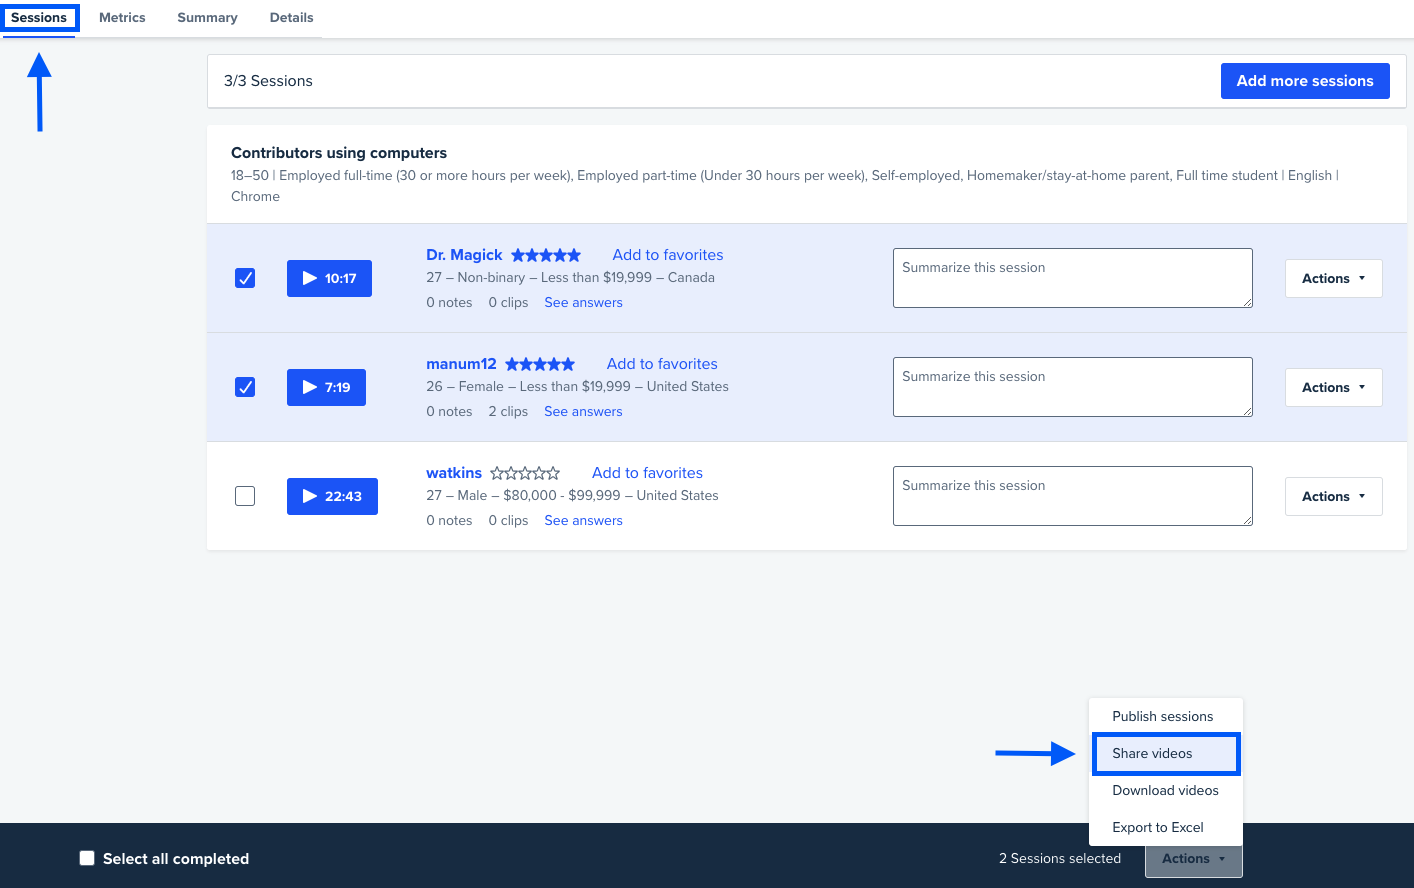
Task: Focus the summary box for Dr. Magick
Action: (1073, 278)
